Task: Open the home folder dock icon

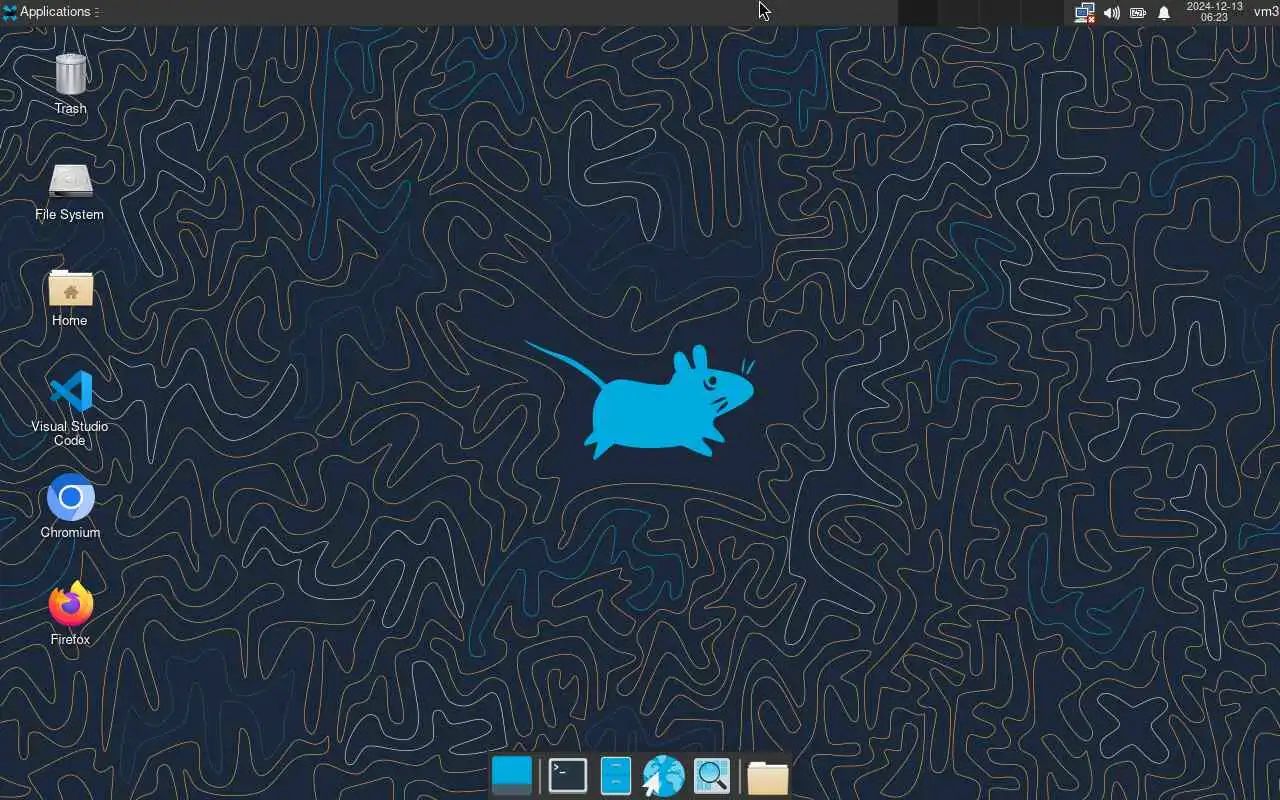Action: [768, 776]
